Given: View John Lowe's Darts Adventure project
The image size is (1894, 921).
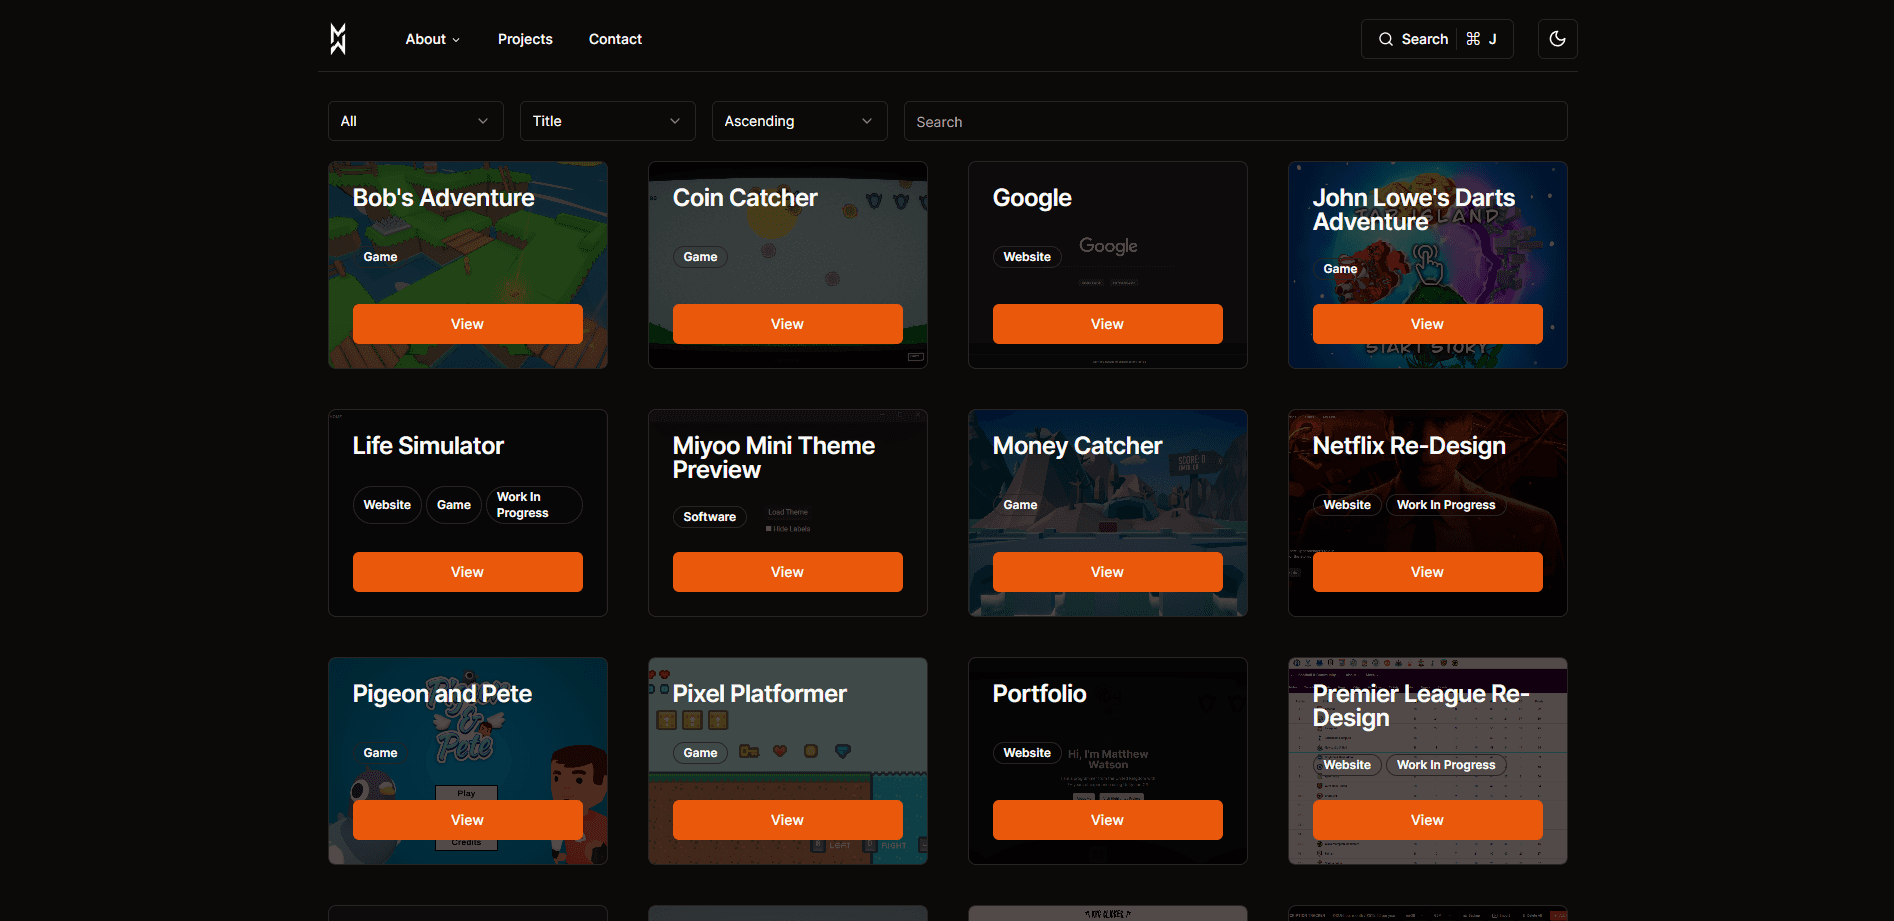Looking at the screenshot, I should click(1428, 324).
